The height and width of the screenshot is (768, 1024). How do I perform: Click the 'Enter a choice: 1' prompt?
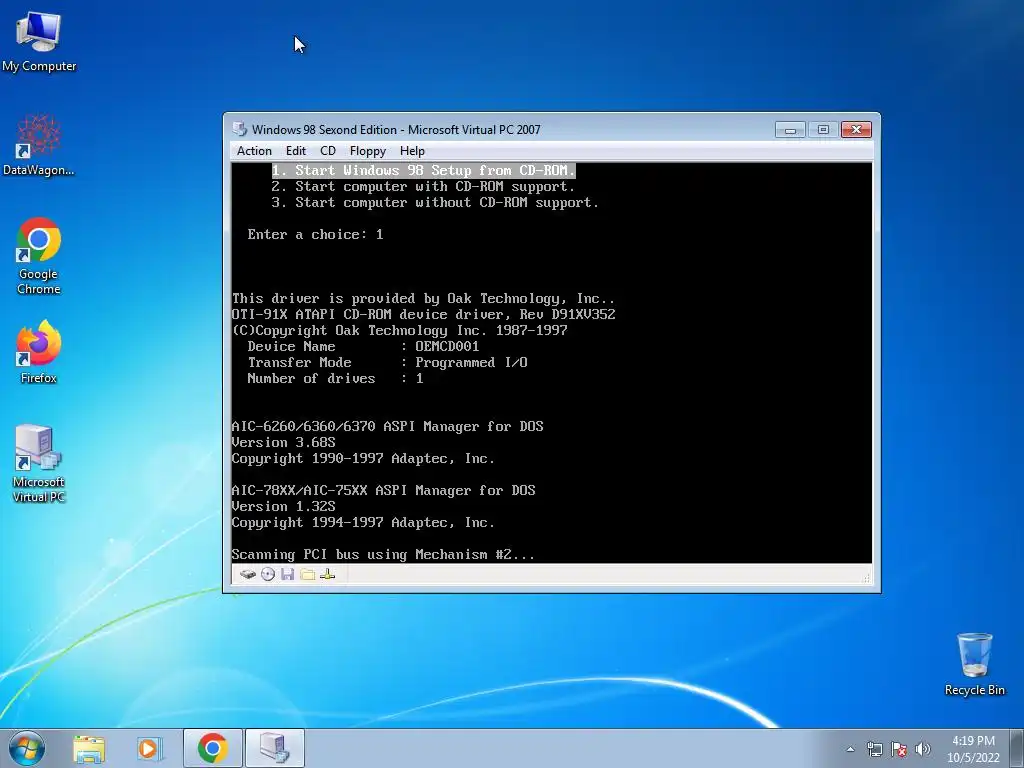click(315, 234)
